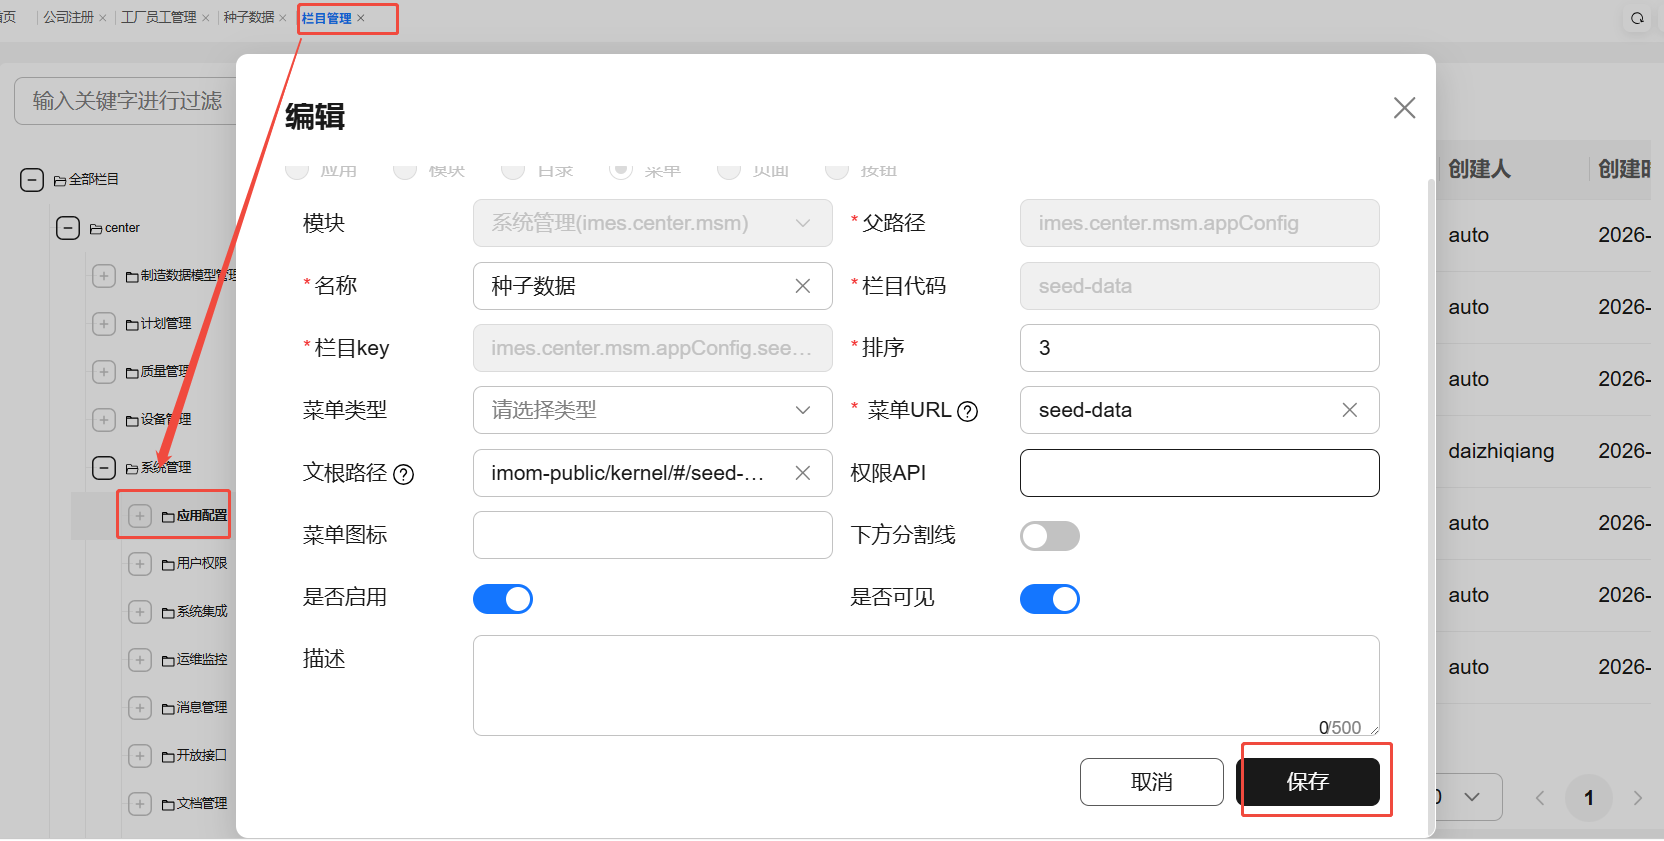Screen dimensions: 1664x841
Task: Click the refresh icon at top right
Action: pyautogui.click(x=1637, y=18)
